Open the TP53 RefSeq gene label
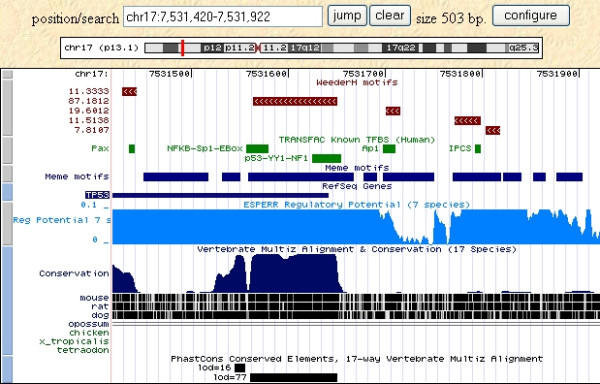The image size is (600, 384). tap(98, 195)
